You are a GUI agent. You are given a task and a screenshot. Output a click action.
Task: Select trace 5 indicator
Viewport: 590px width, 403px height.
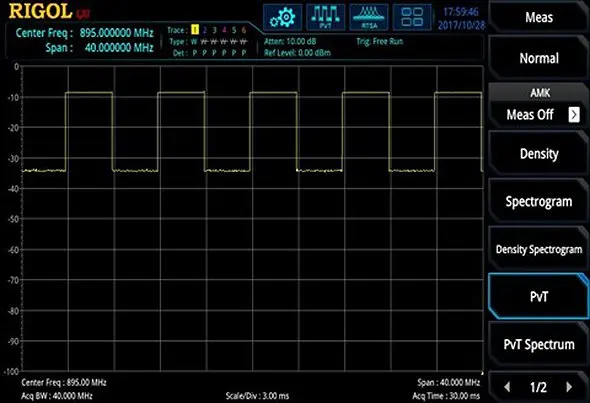(x=234, y=30)
